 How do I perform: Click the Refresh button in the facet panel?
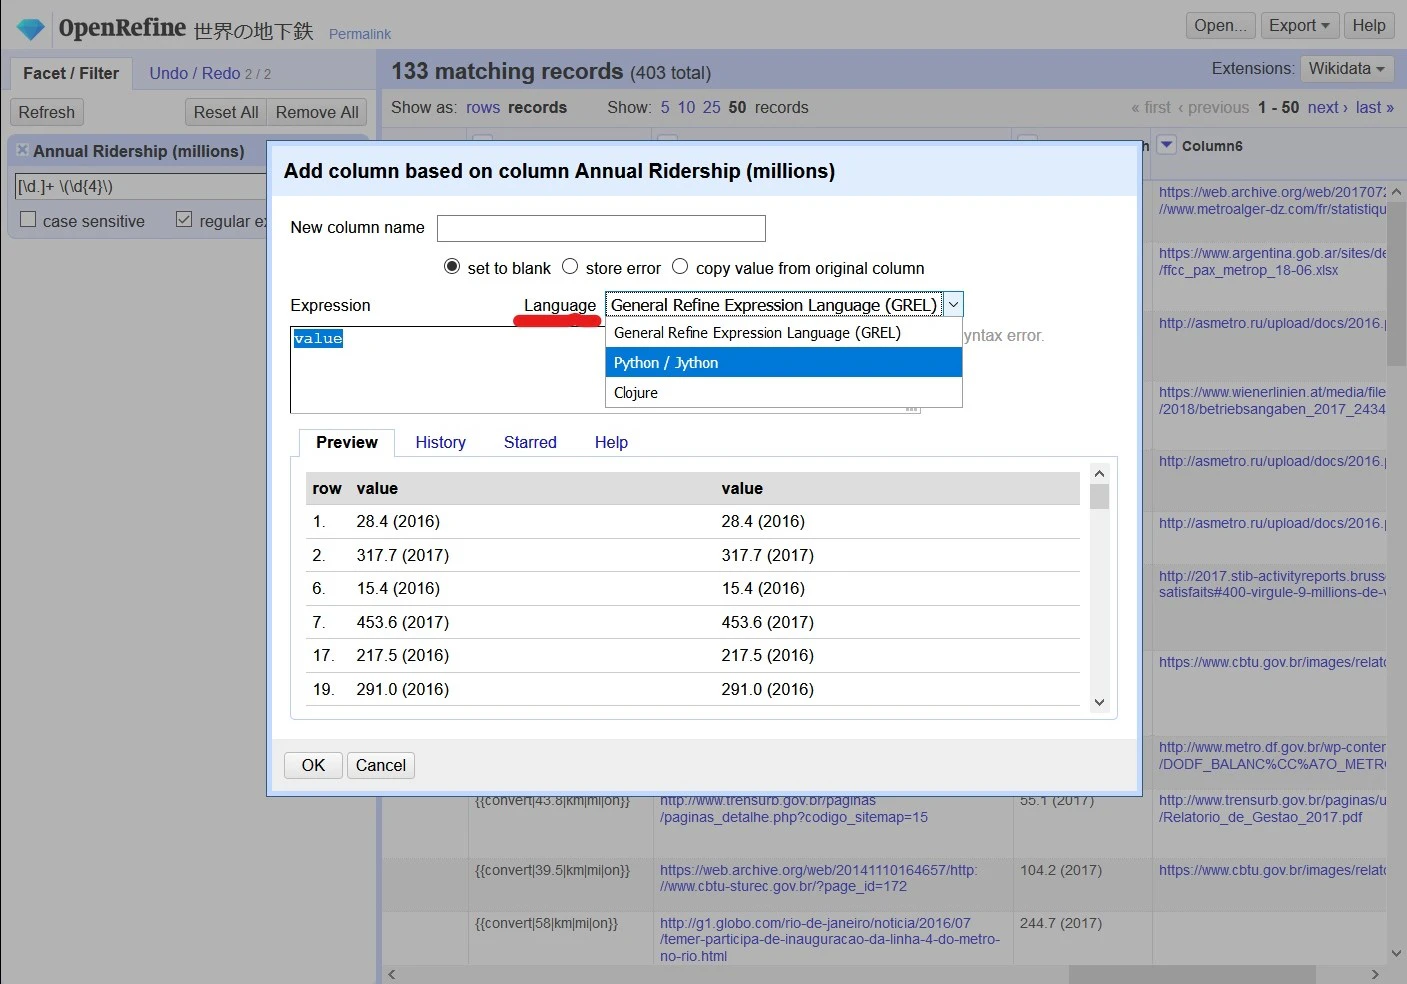(x=47, y=112)
